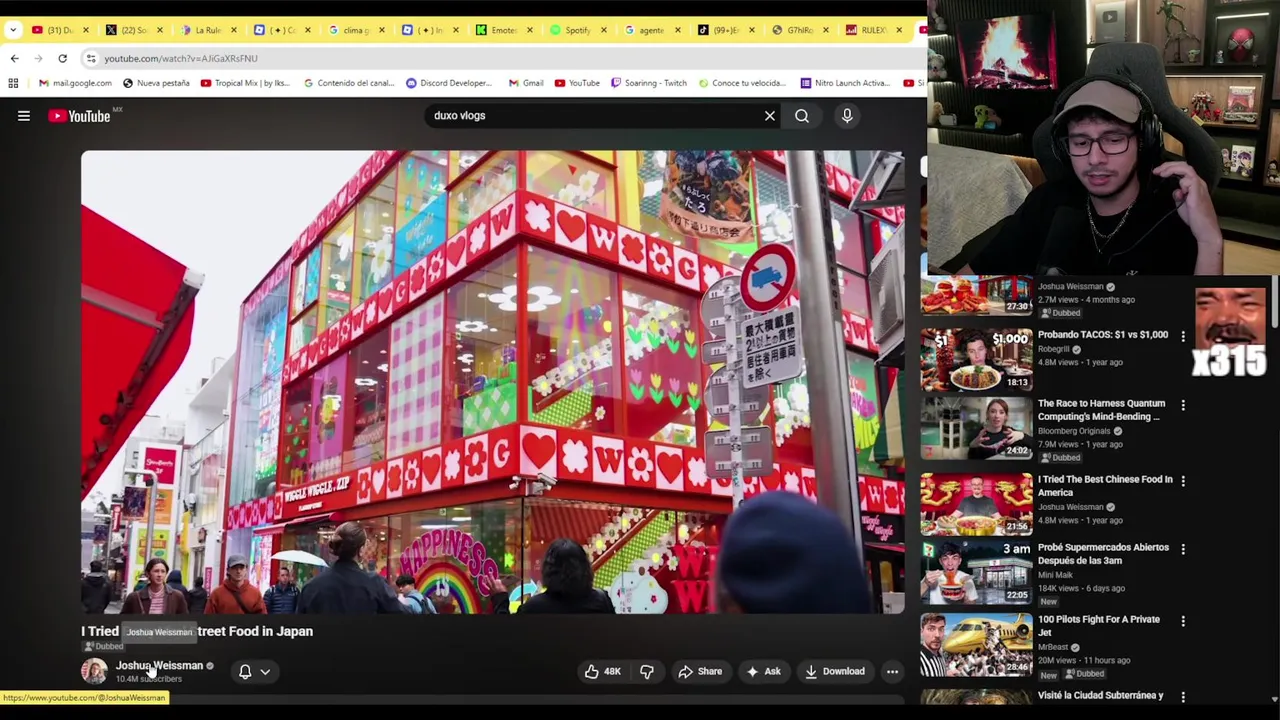Image resolution: width=1280 pixels, height=720 pixels.
Task: Close the Spotify tab
Action: (603, 30)
